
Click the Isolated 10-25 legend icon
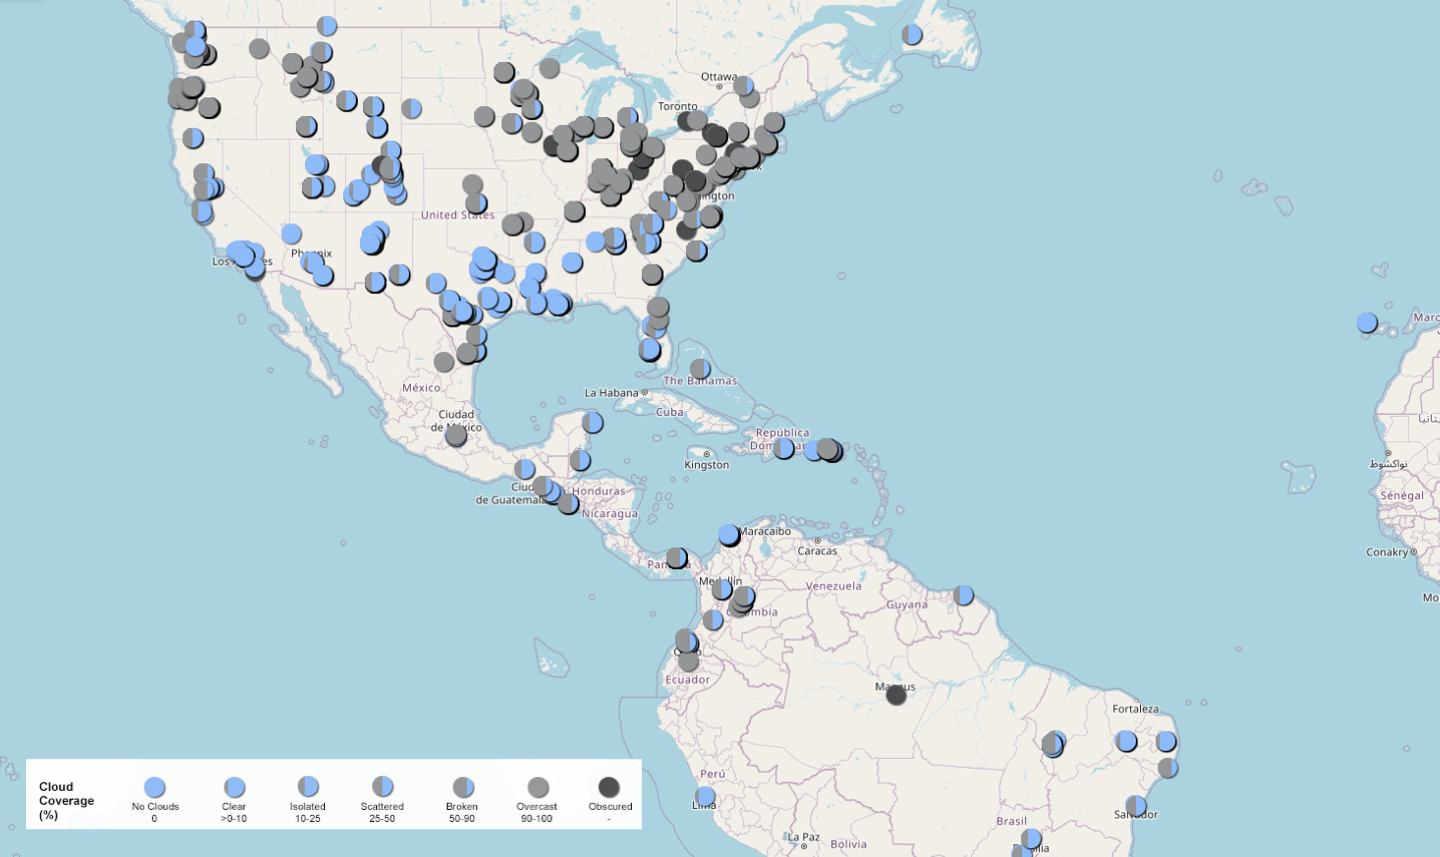point(308,788)
